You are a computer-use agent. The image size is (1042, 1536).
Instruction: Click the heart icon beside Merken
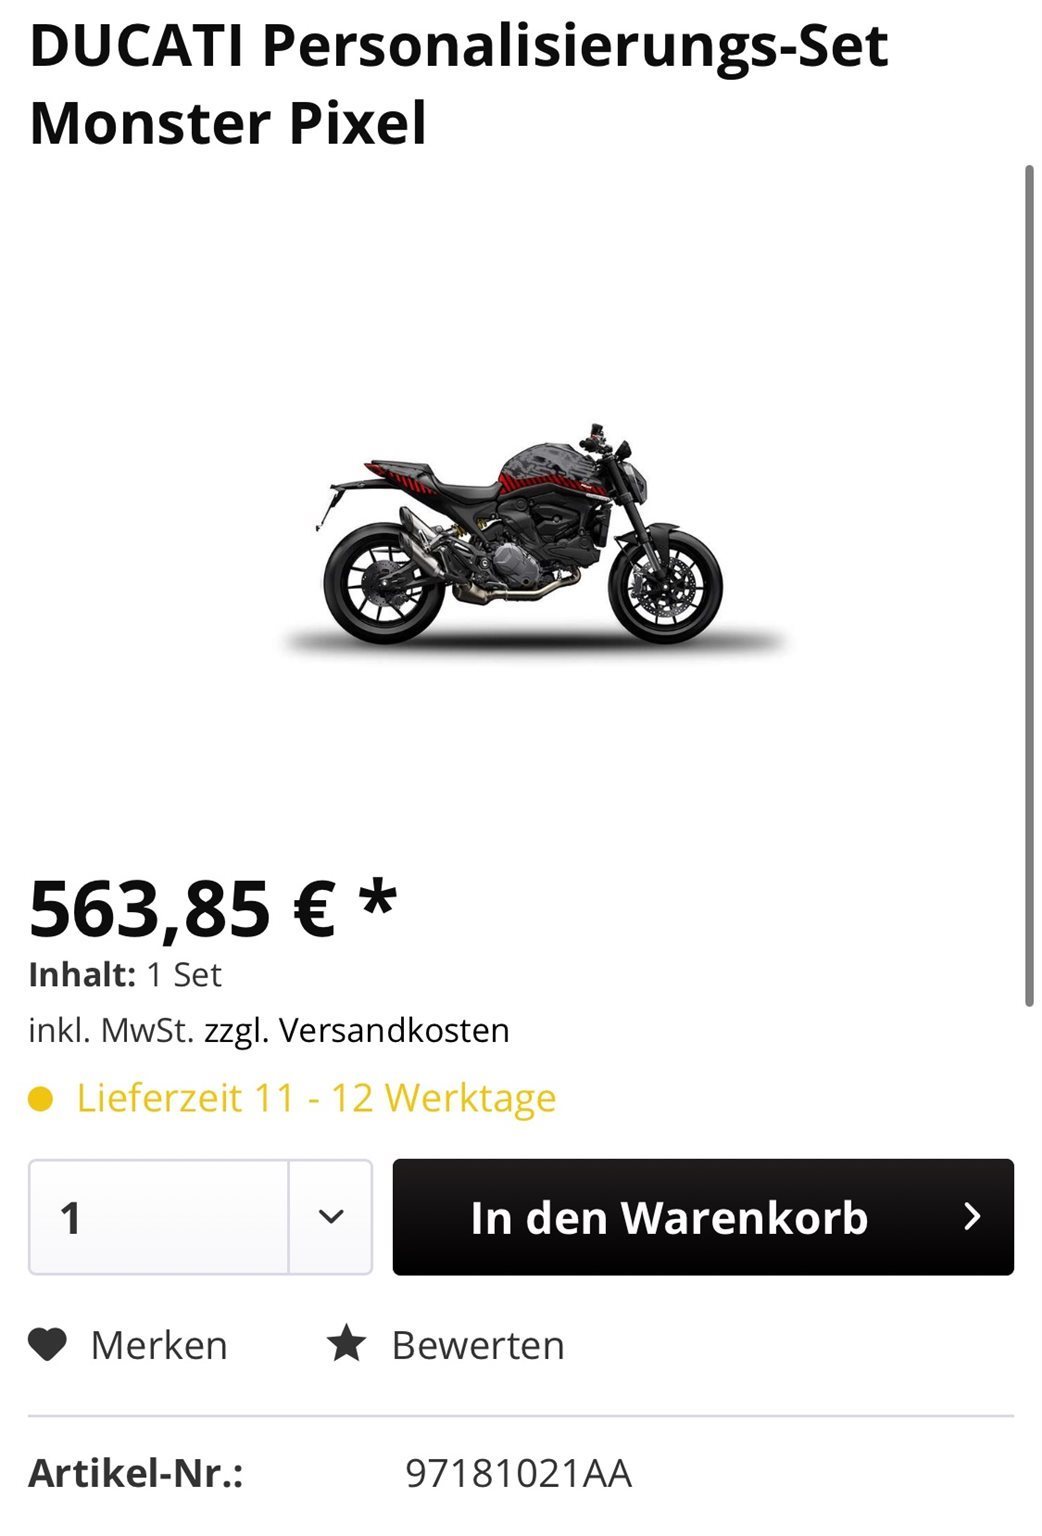(47, 1345)
